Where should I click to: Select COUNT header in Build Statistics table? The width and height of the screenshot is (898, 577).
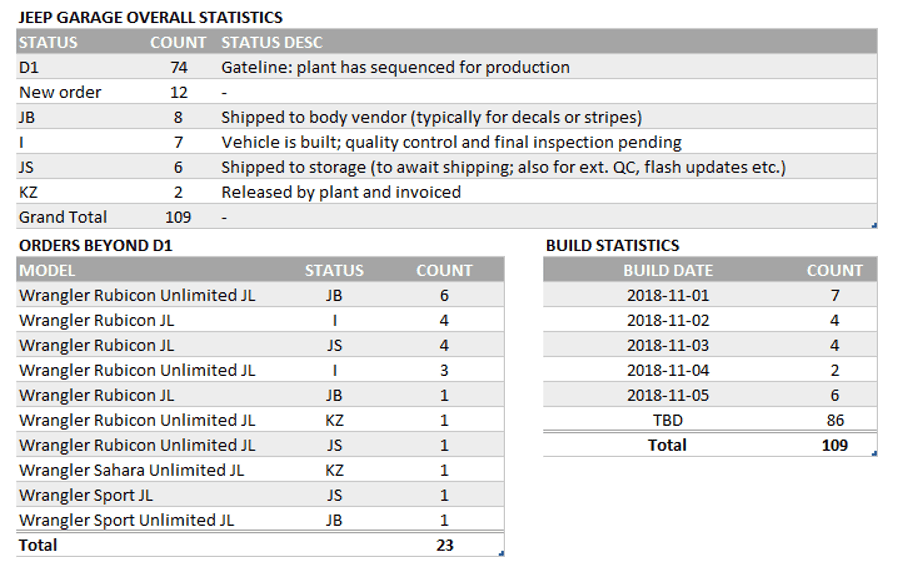point(834,270)
